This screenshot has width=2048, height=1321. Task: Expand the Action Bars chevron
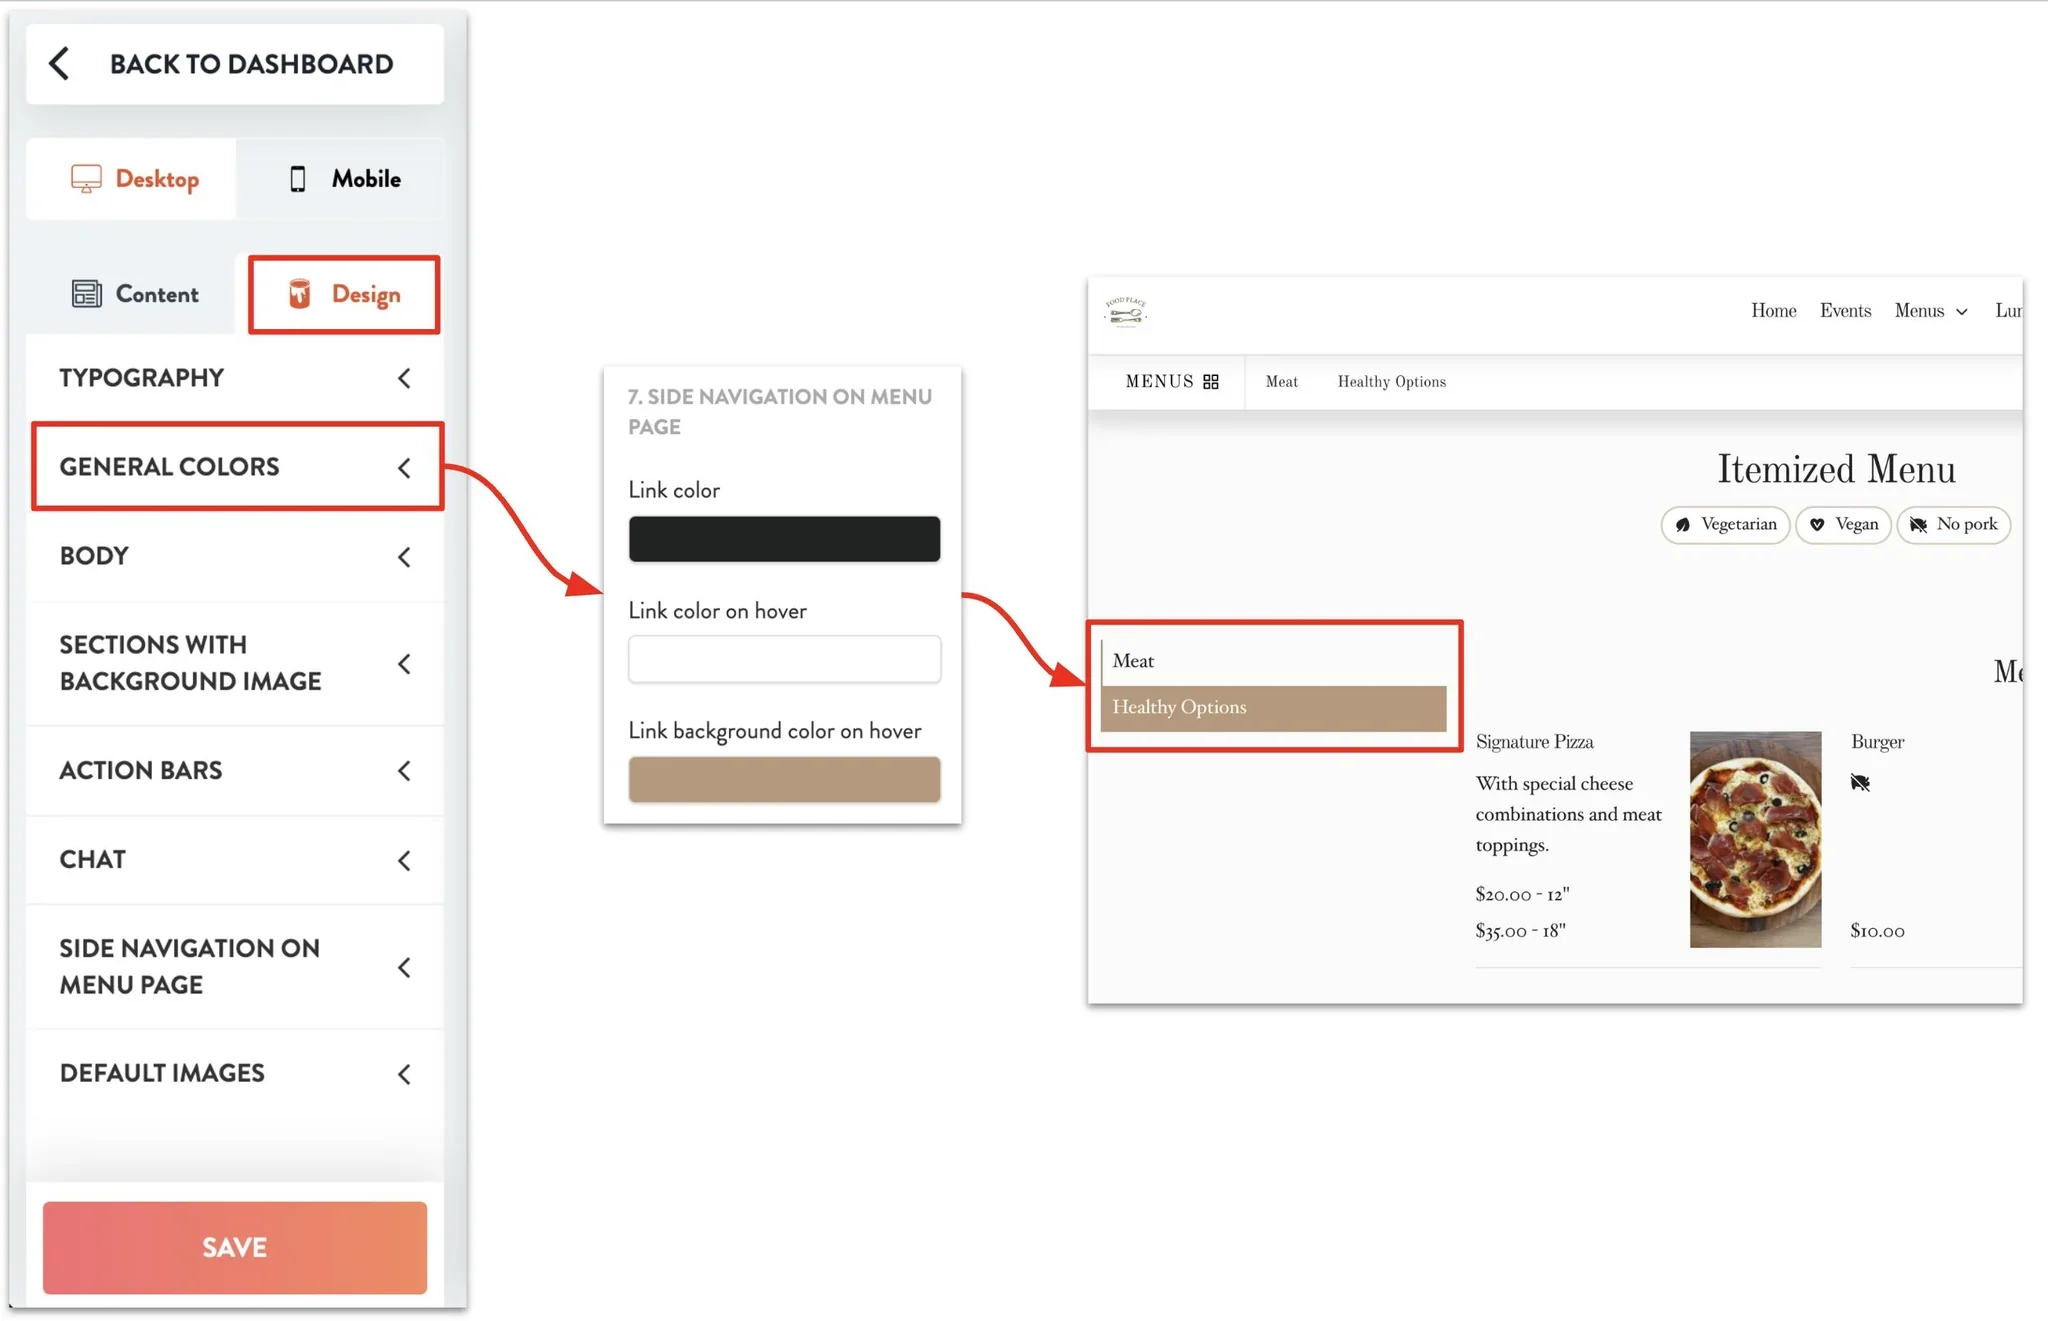tap(404, 771)
